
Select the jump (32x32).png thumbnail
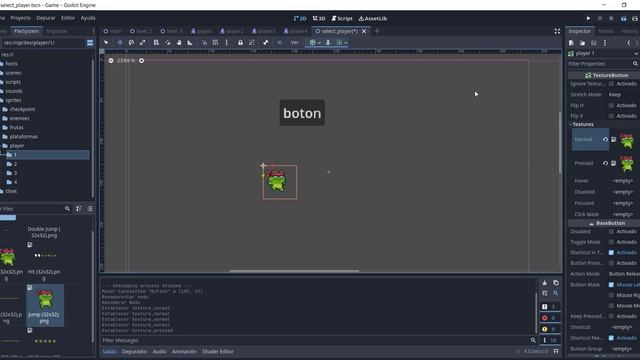[45, 305]
